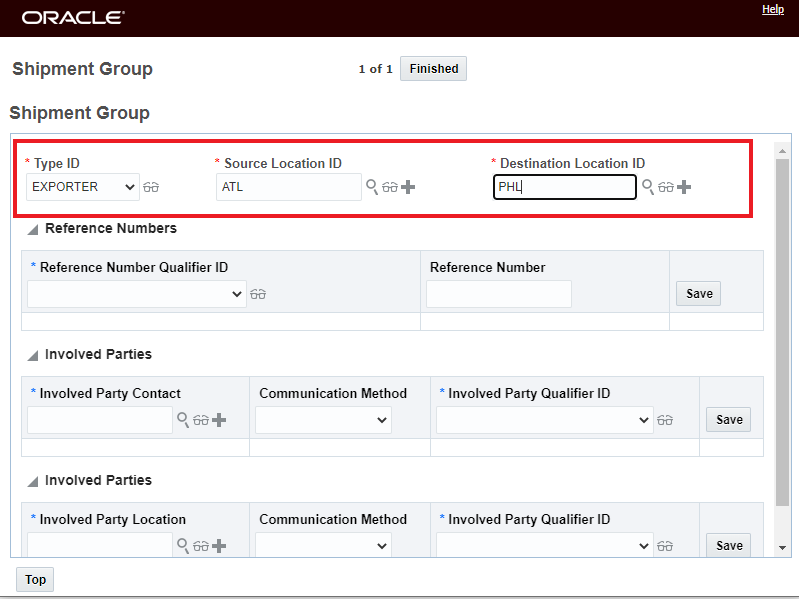Click plus icon to add new Destination Location

click(x=684, y=187)
